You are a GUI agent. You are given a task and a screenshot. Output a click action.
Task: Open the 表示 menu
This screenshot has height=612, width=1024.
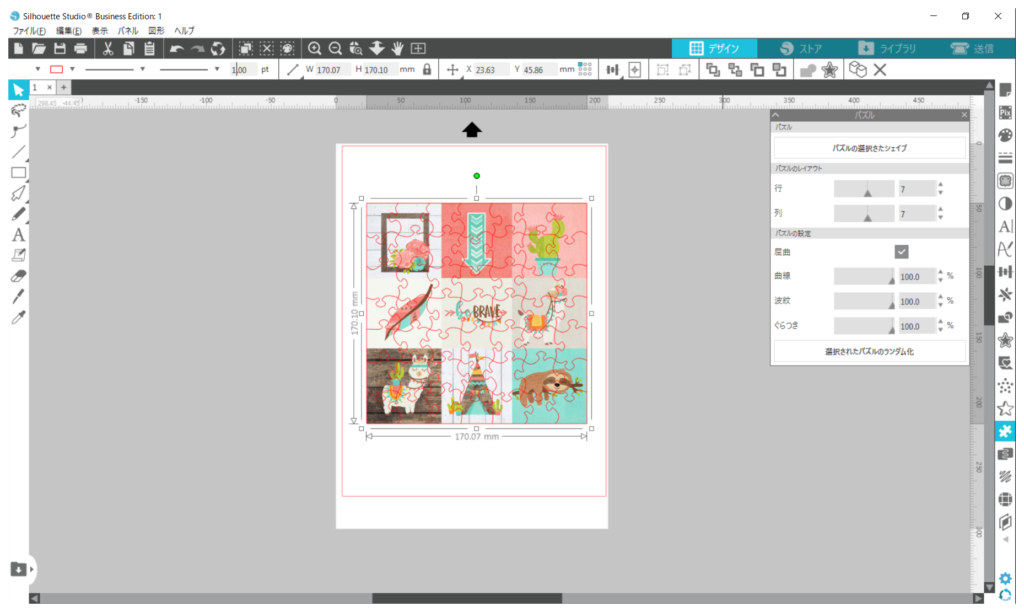coord(100,31)
